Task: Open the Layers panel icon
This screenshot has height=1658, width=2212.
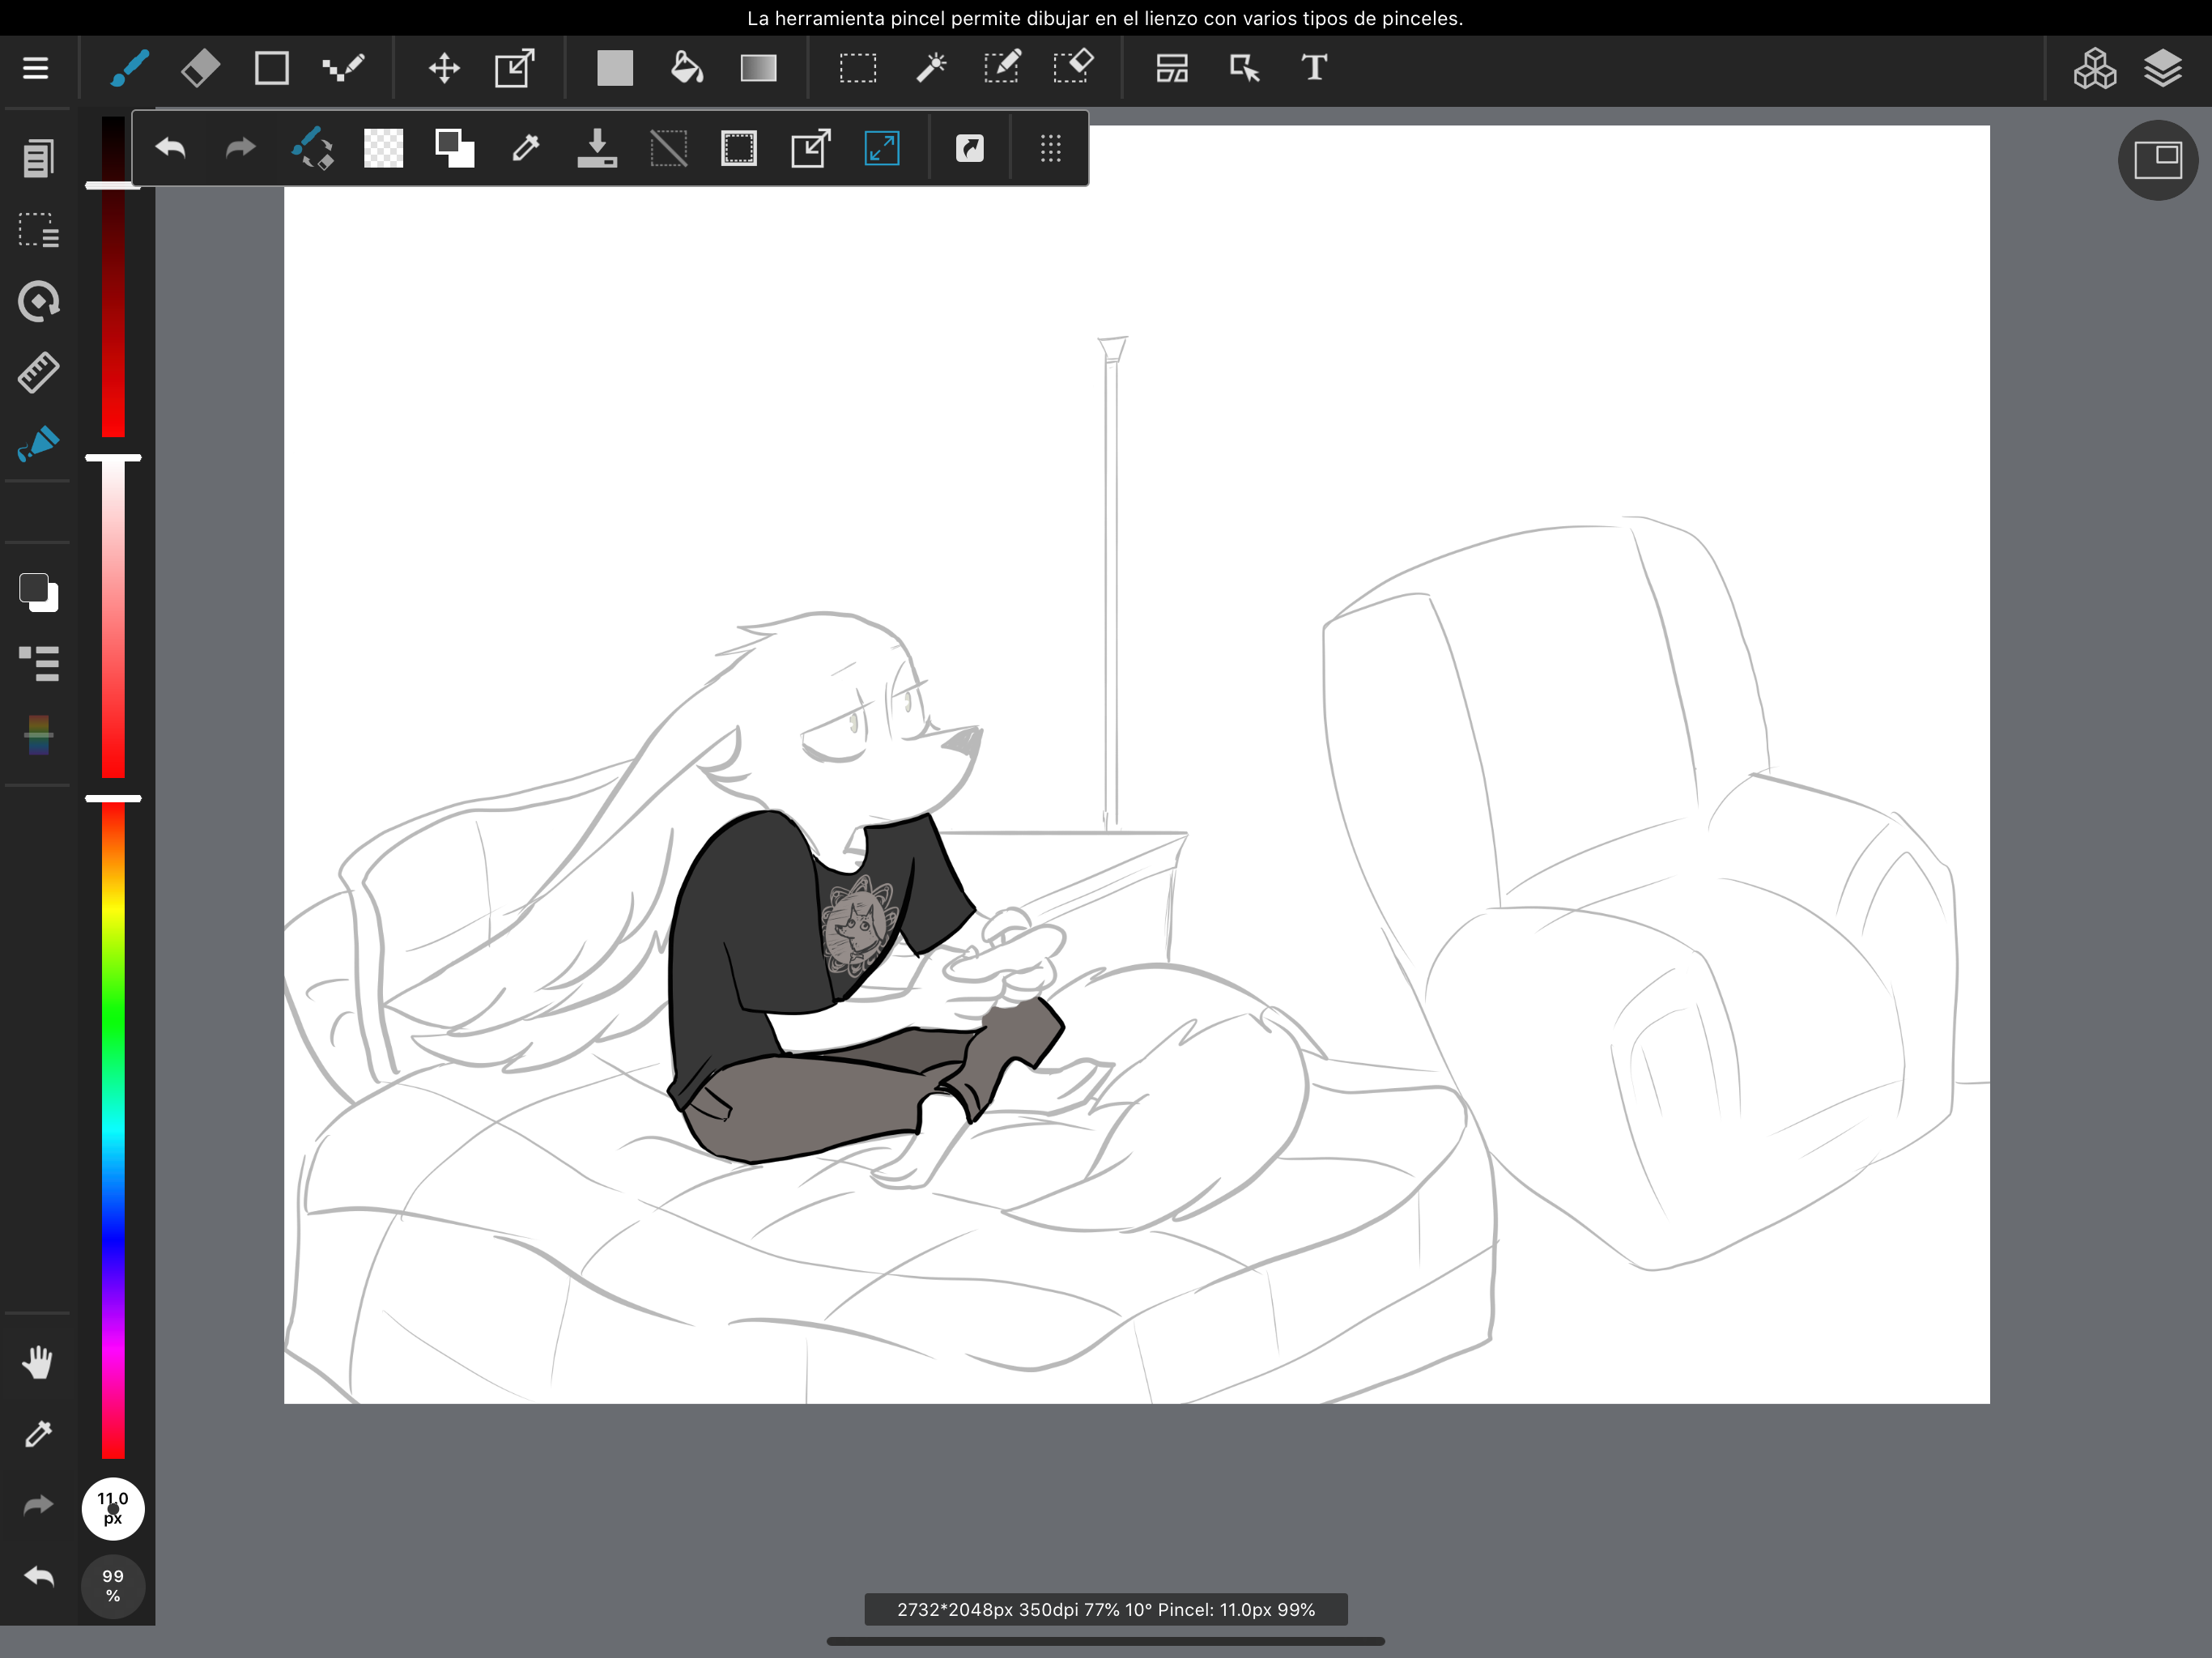Action: pyautogui.click(x=2162, y=68)
